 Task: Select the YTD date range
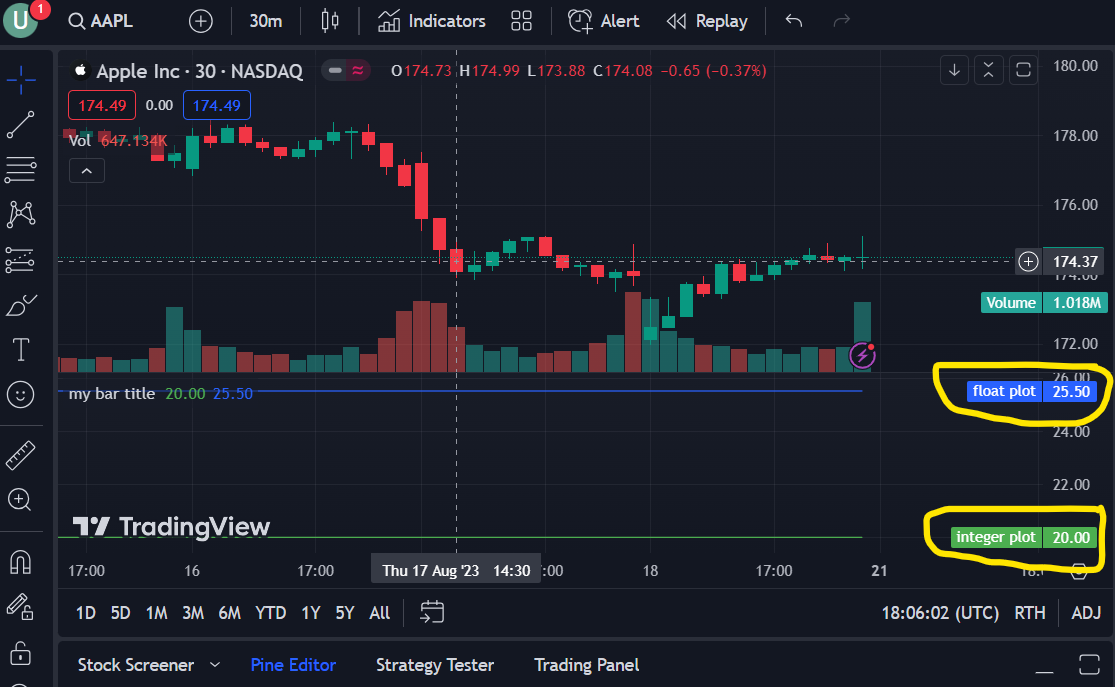(x=270, y=613)
